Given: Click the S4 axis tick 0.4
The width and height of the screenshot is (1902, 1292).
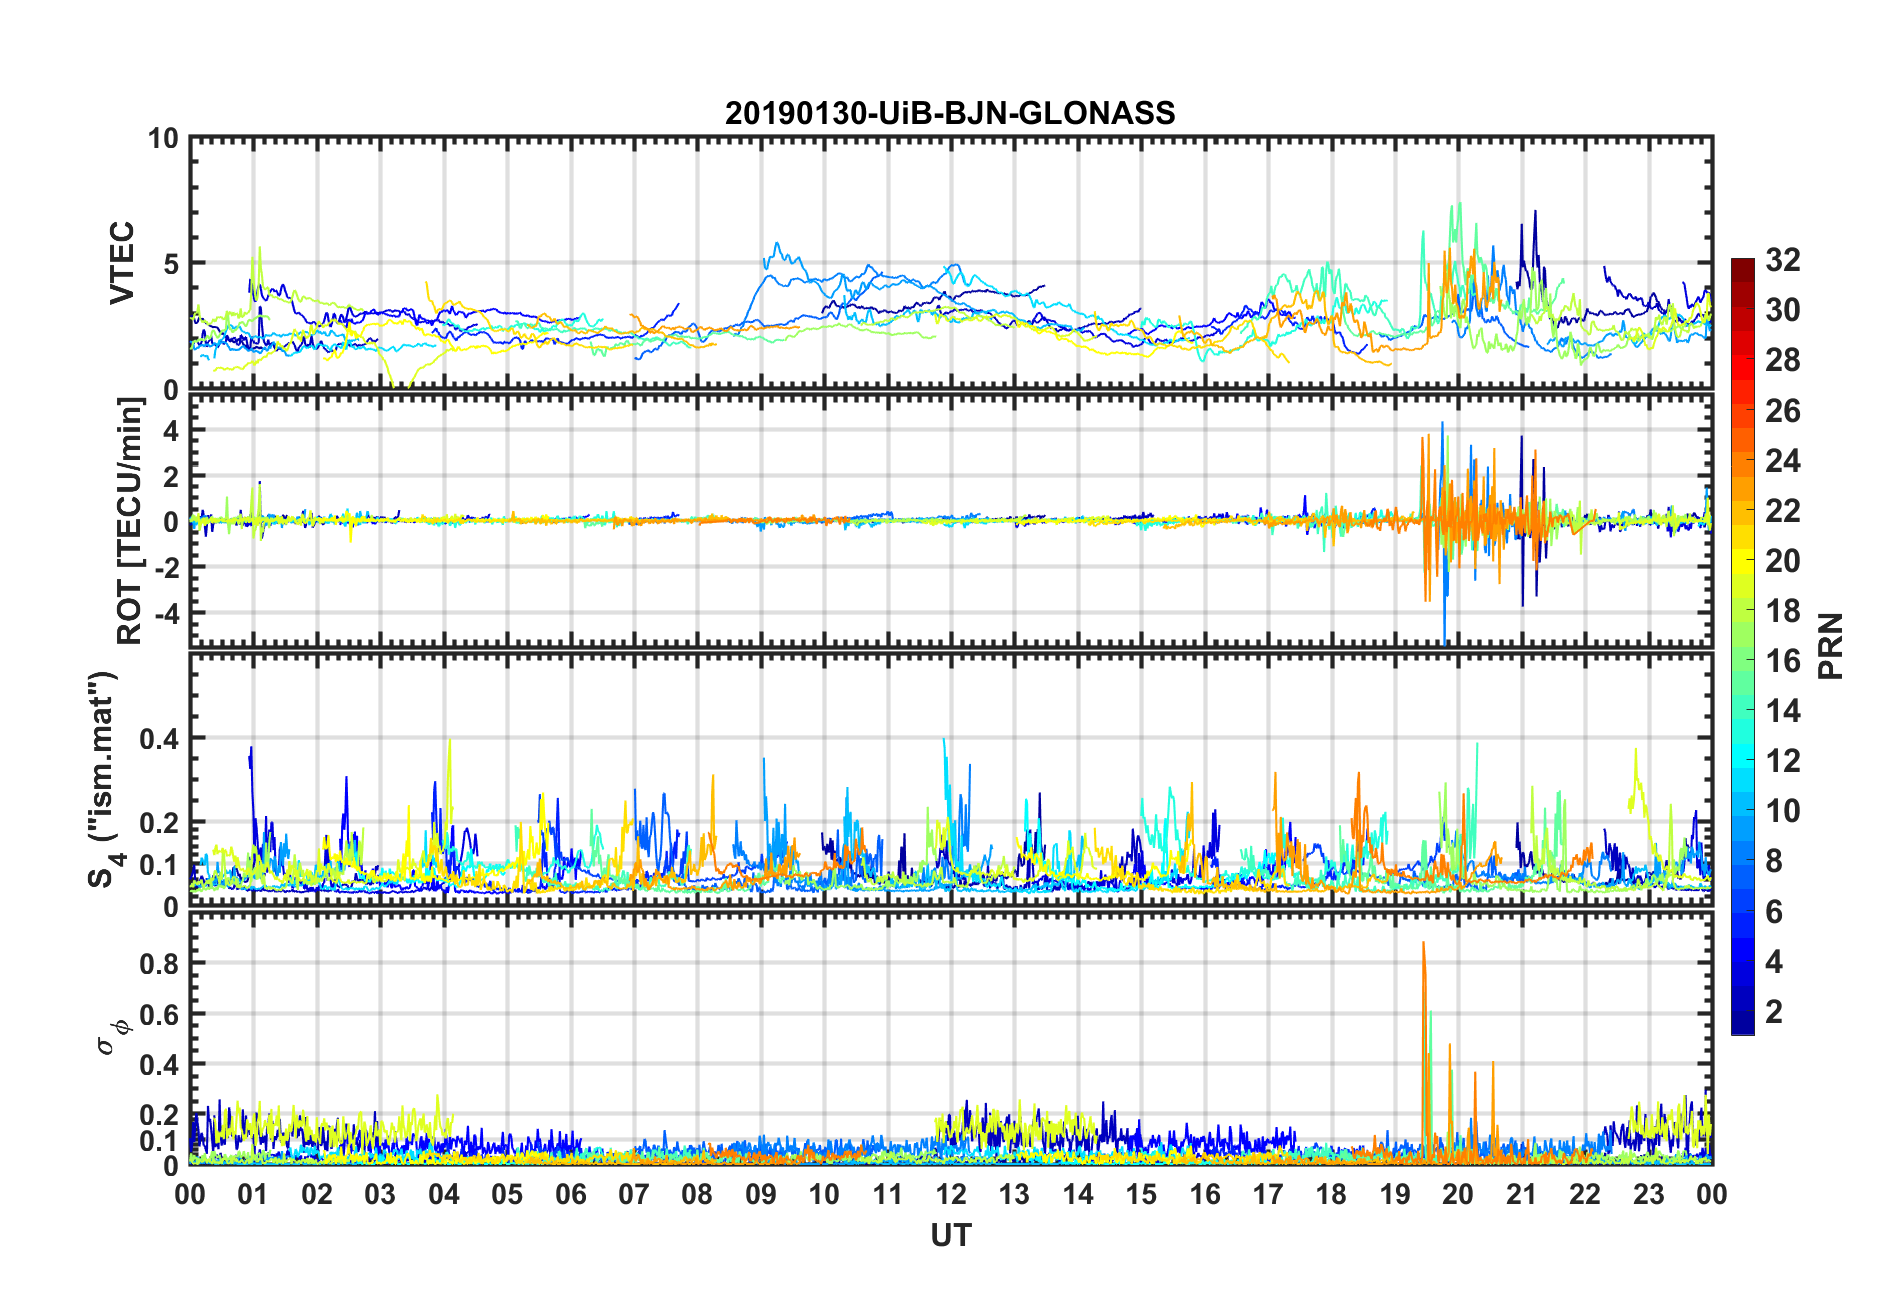Looking at the screenshot, I should point(160,739).
